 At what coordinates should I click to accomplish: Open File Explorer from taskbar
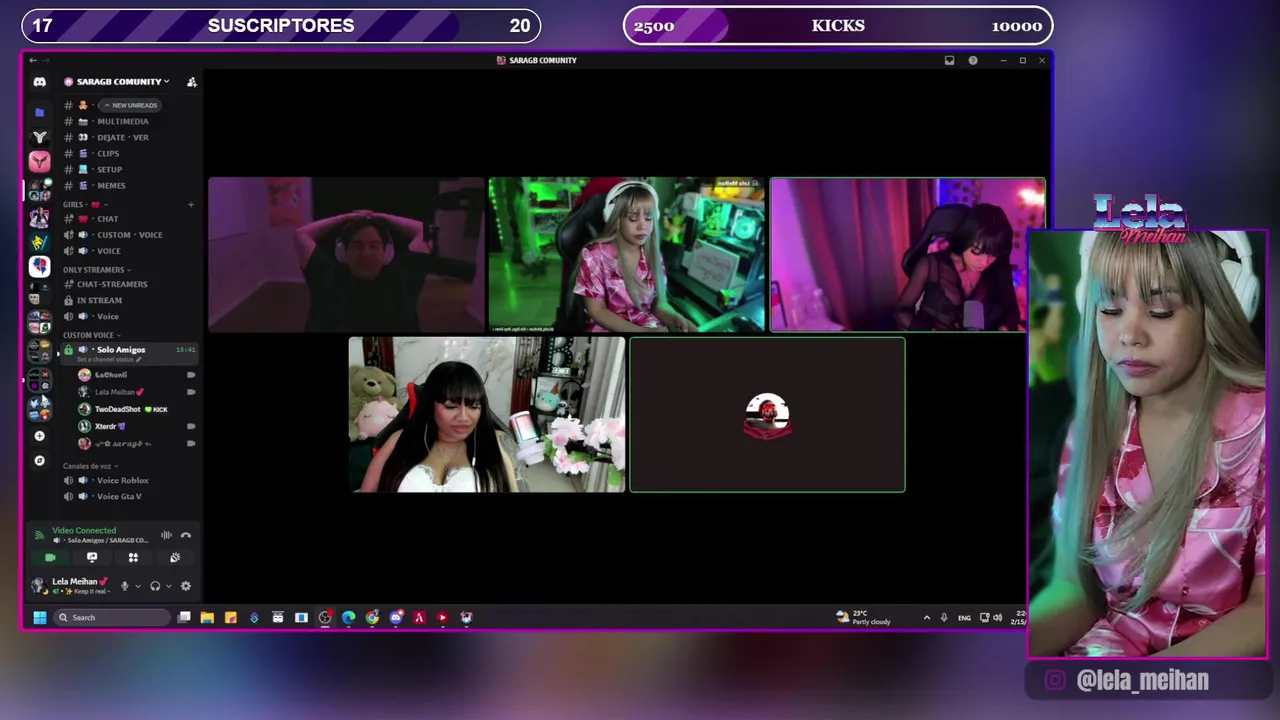pos(207,617)
